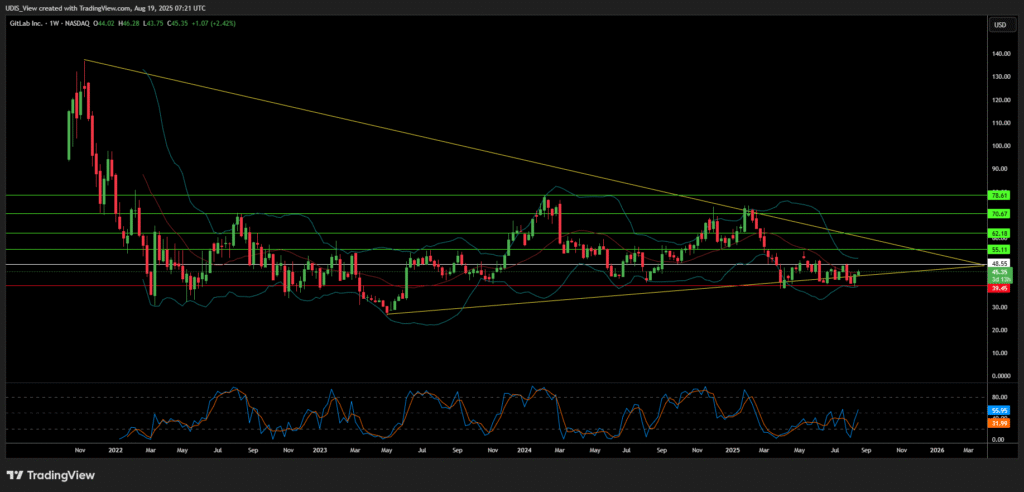Image resolution: width=1024 pixels, height=492 pixels.
Task: Click the white 48.55 price label
Action: tap(997, 264)
